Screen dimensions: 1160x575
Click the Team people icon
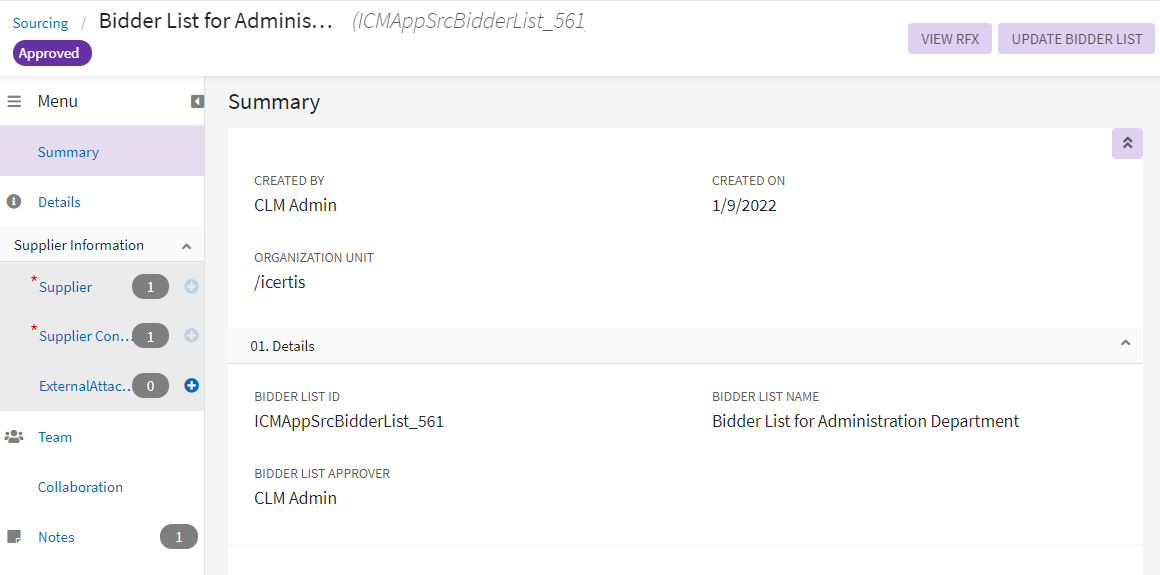point(14,437)
